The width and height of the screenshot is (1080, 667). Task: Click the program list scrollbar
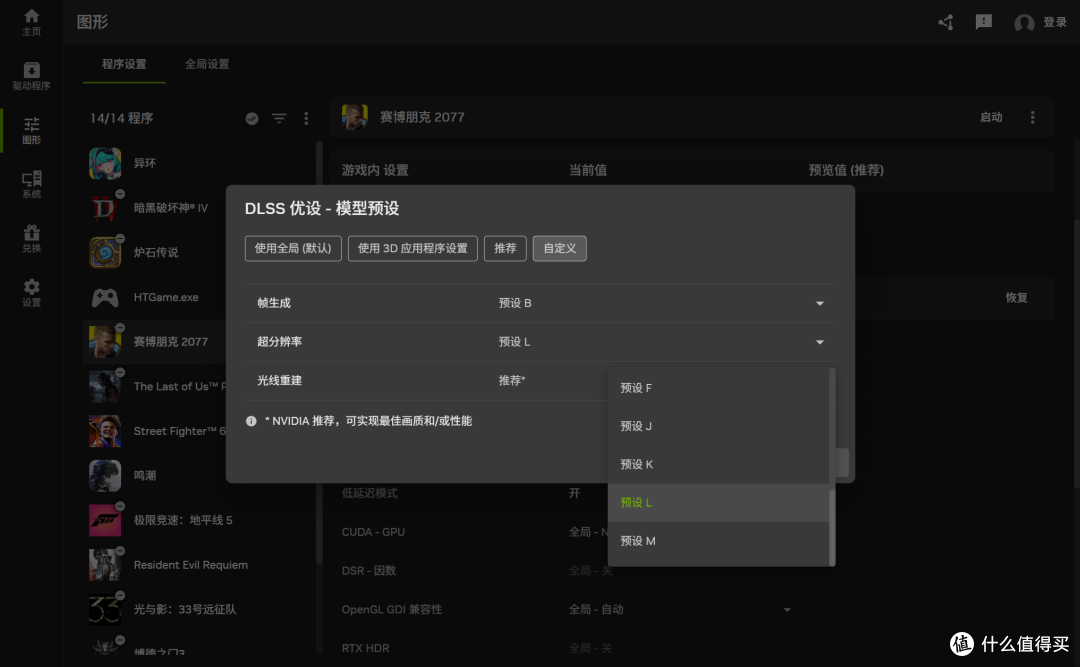[319, 351]
